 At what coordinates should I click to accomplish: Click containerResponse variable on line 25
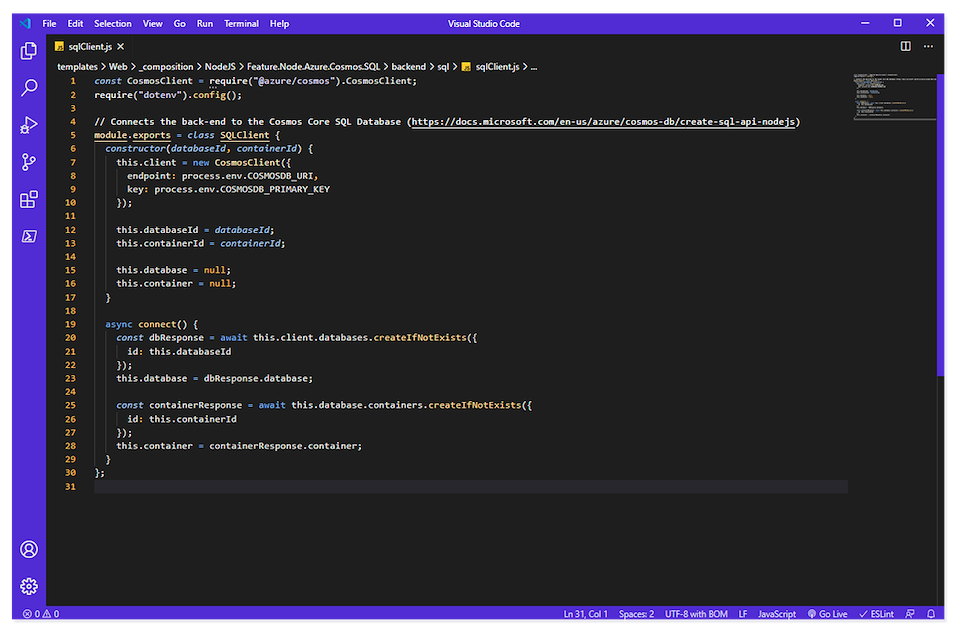point(195,405)
